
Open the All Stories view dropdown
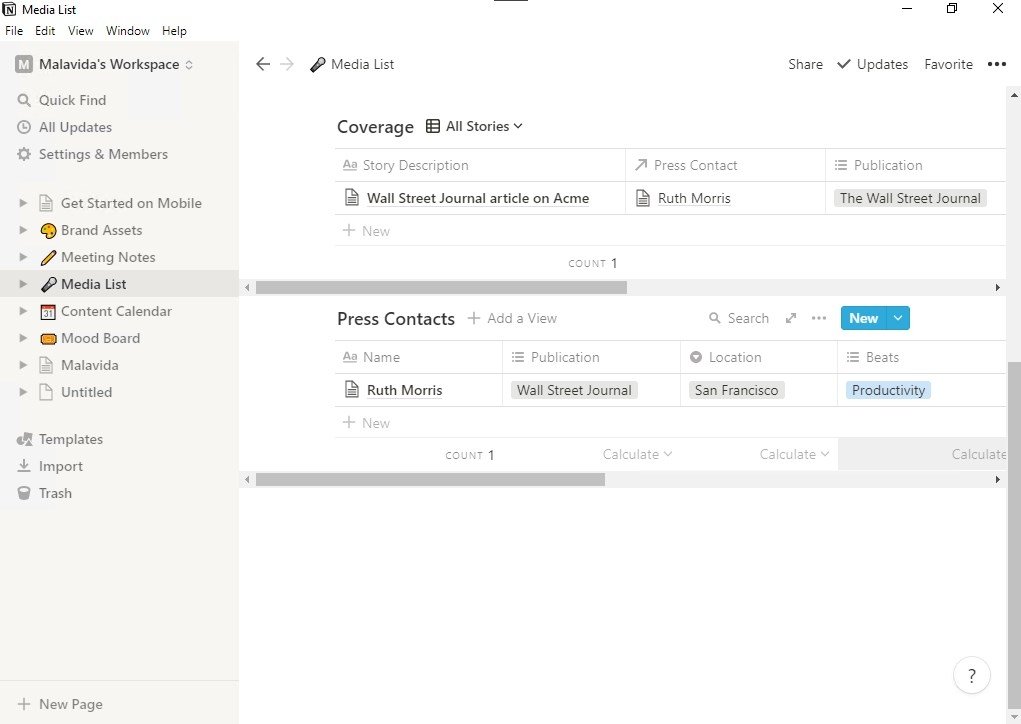[475, 126]
